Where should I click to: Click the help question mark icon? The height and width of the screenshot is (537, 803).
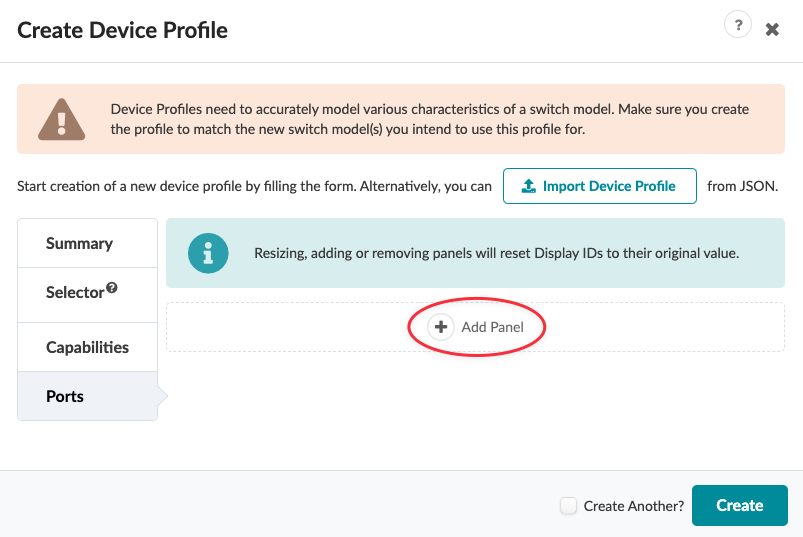point(737,26)
